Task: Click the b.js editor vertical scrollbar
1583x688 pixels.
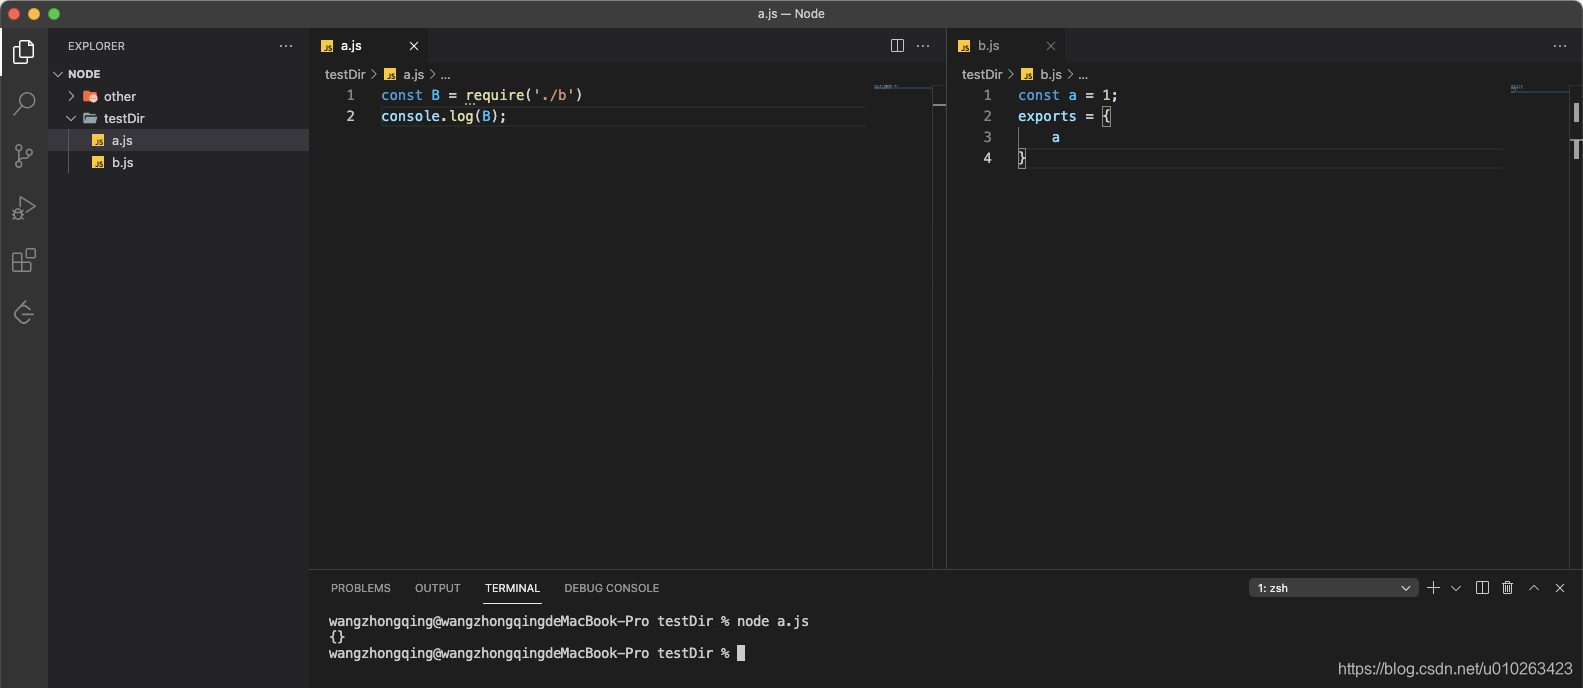Action: pos(1576,327)
